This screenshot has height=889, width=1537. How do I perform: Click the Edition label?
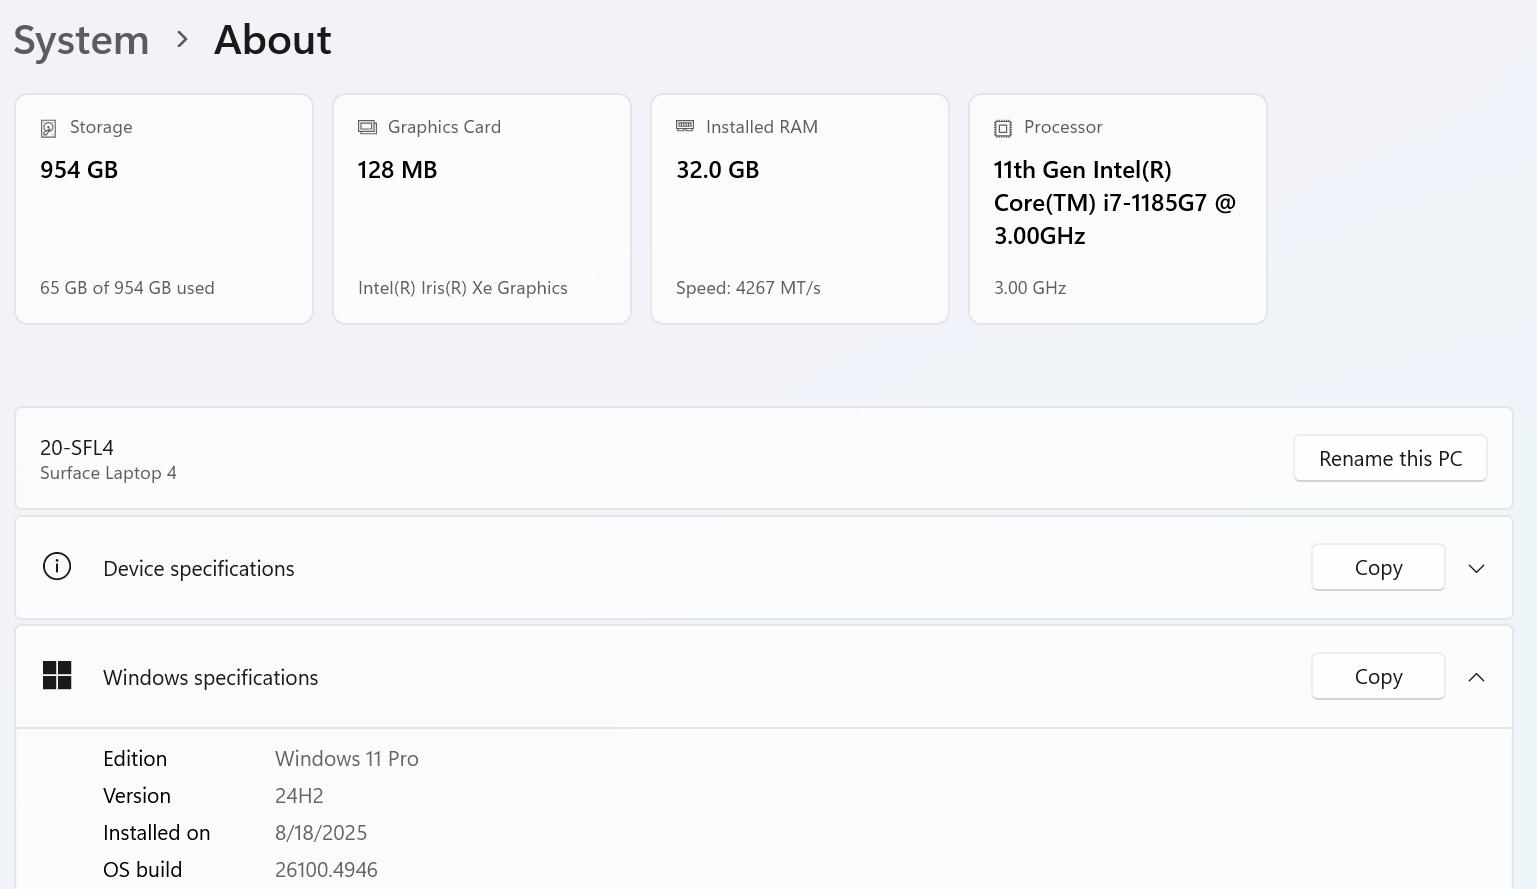point(135,759)
